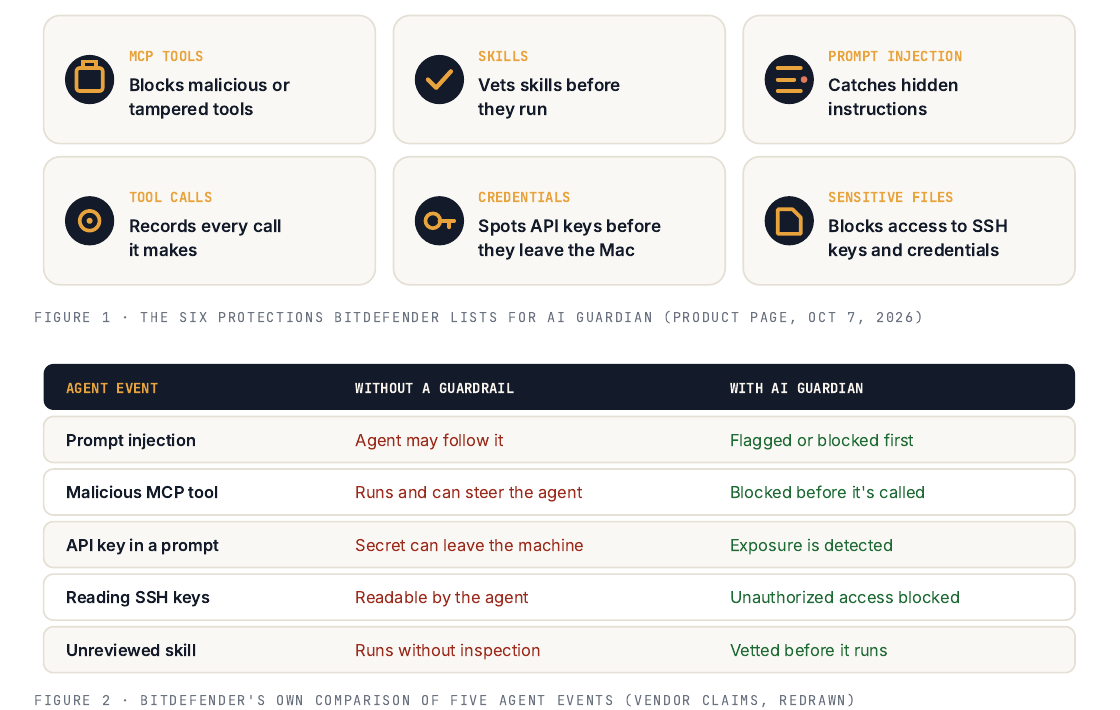The width and height of the screenshot is (1120, 710).
Task: Click the 'Exposure is detected' cell
Action: point(811,545)
